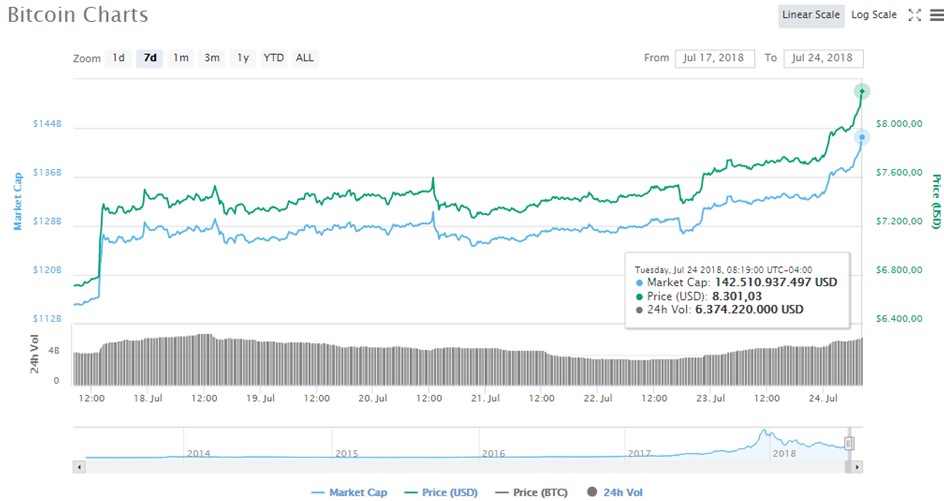The width and height of the screenshot is (944, 501).
Task: Click the Market Cap value in tooltip
Action: click(x=775, y=282)
